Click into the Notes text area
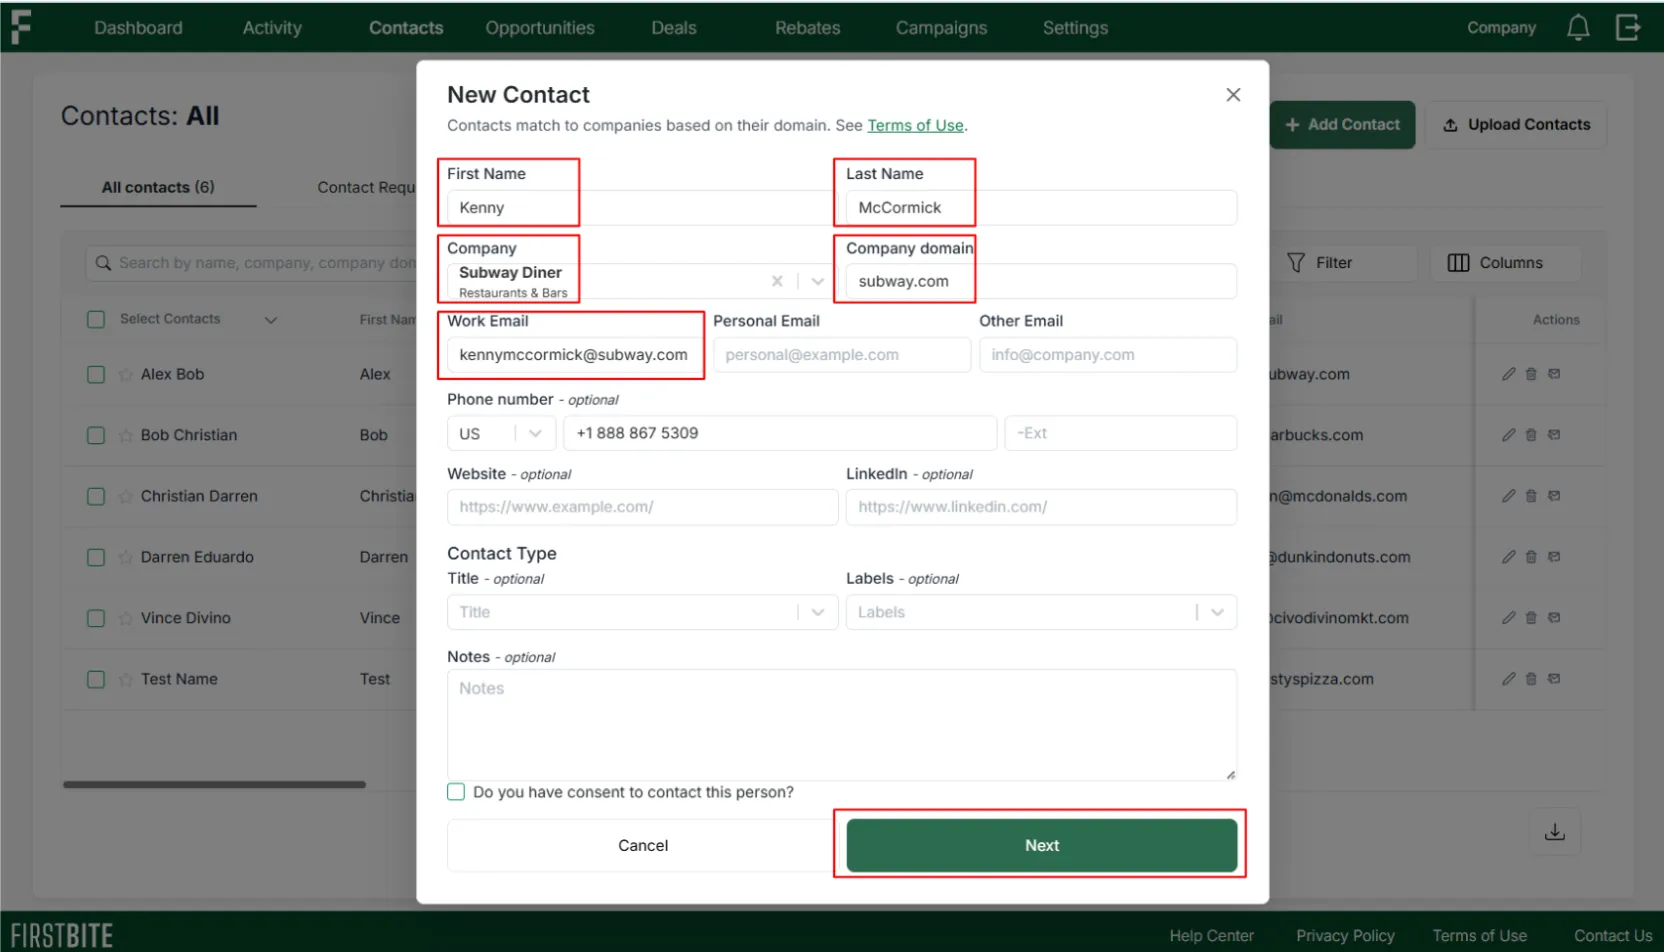The width and height of the screenshot is (1664, 952). (842, 724)
